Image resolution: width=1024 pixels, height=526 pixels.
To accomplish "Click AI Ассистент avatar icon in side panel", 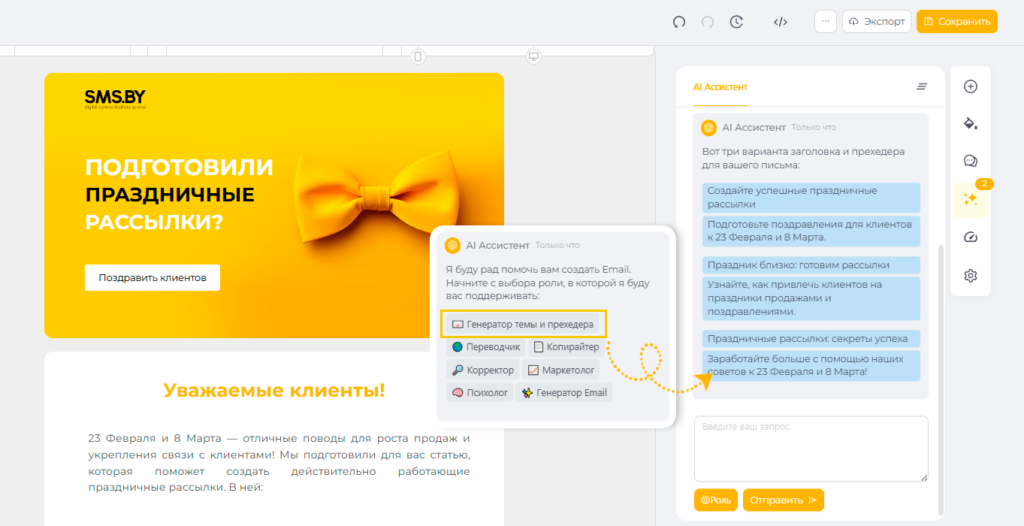I will [709, 127].
